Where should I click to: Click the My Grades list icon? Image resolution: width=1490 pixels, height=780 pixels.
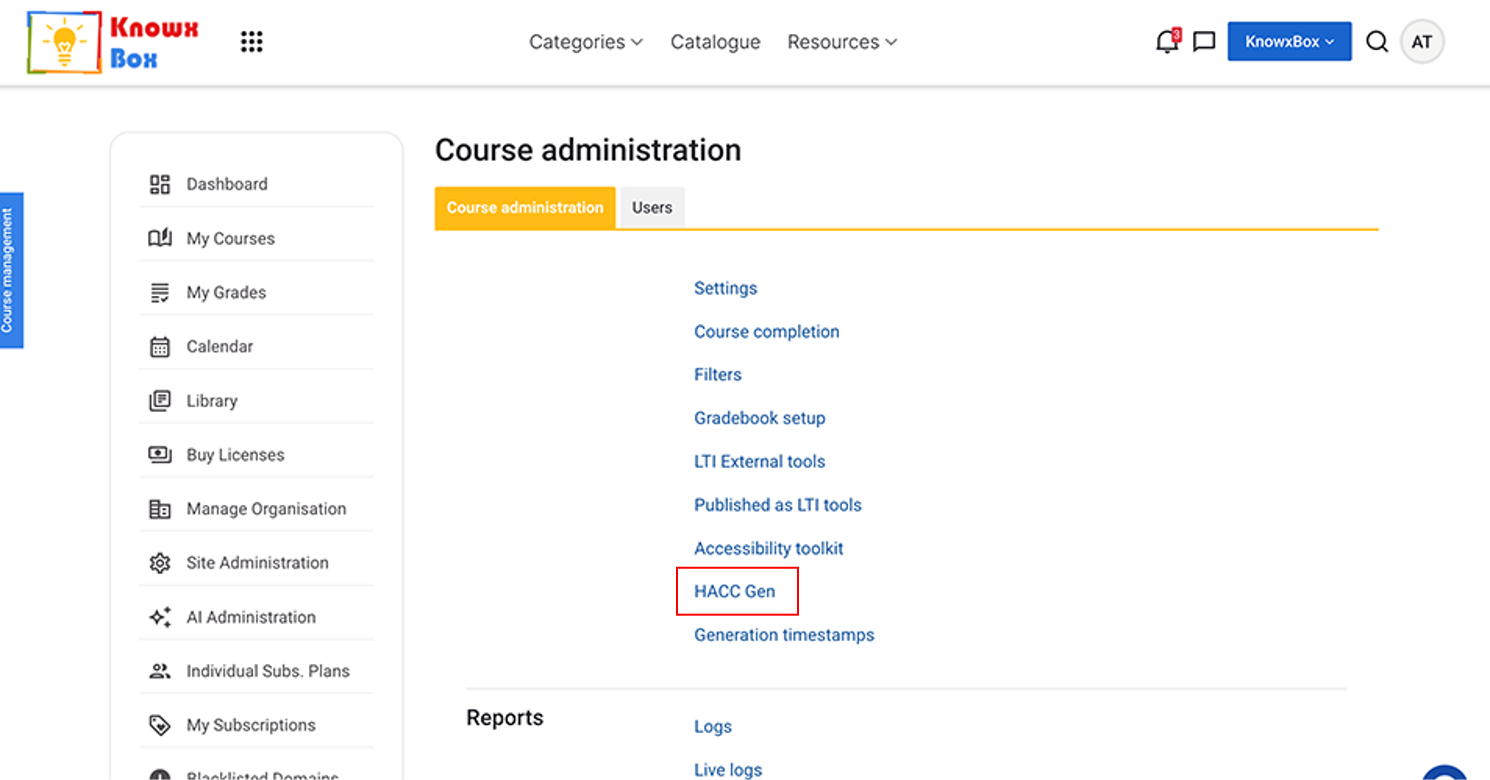(160, 292)
